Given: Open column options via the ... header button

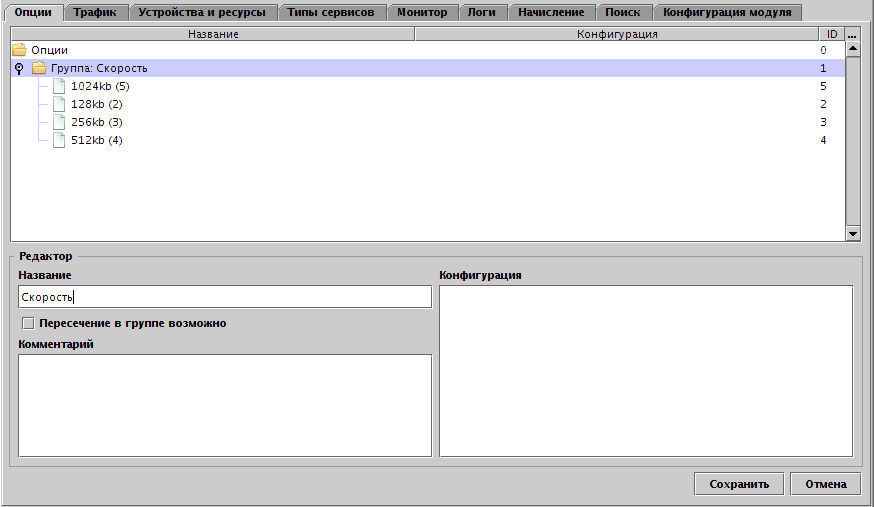Looking at the screenshot, I should coord(852,34).
